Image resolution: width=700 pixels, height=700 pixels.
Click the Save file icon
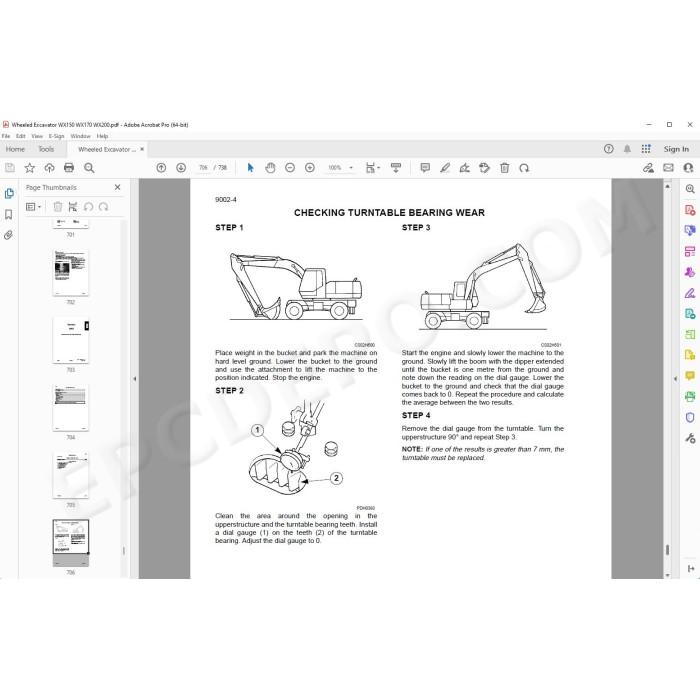10,168
